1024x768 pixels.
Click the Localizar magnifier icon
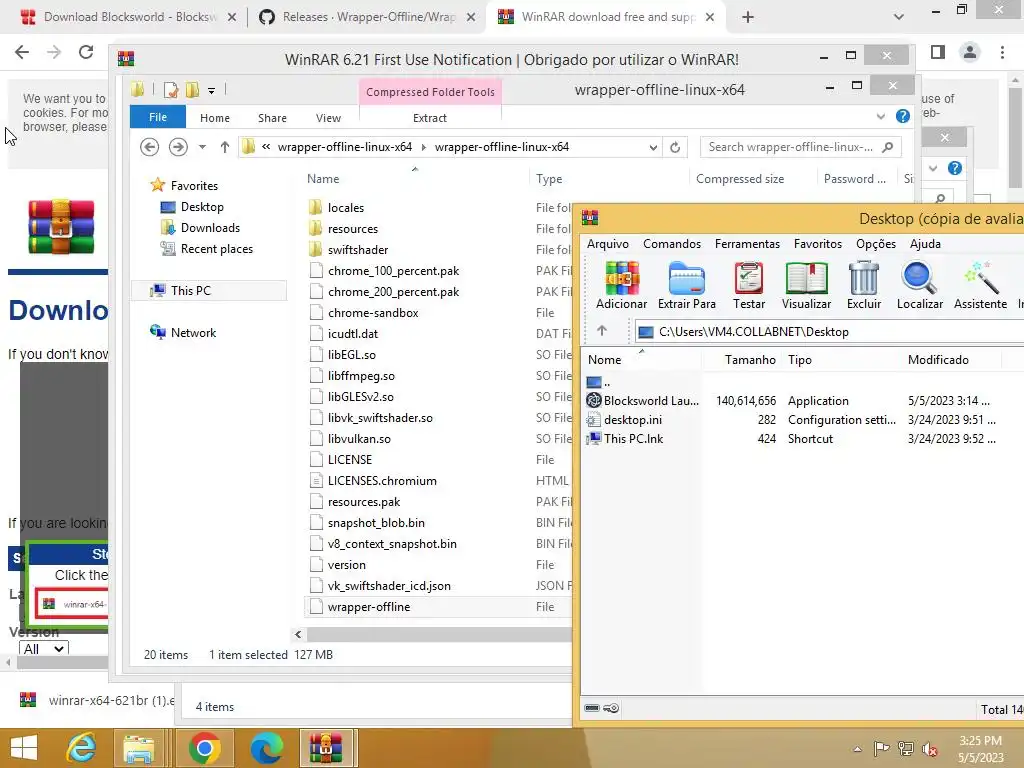920,285
